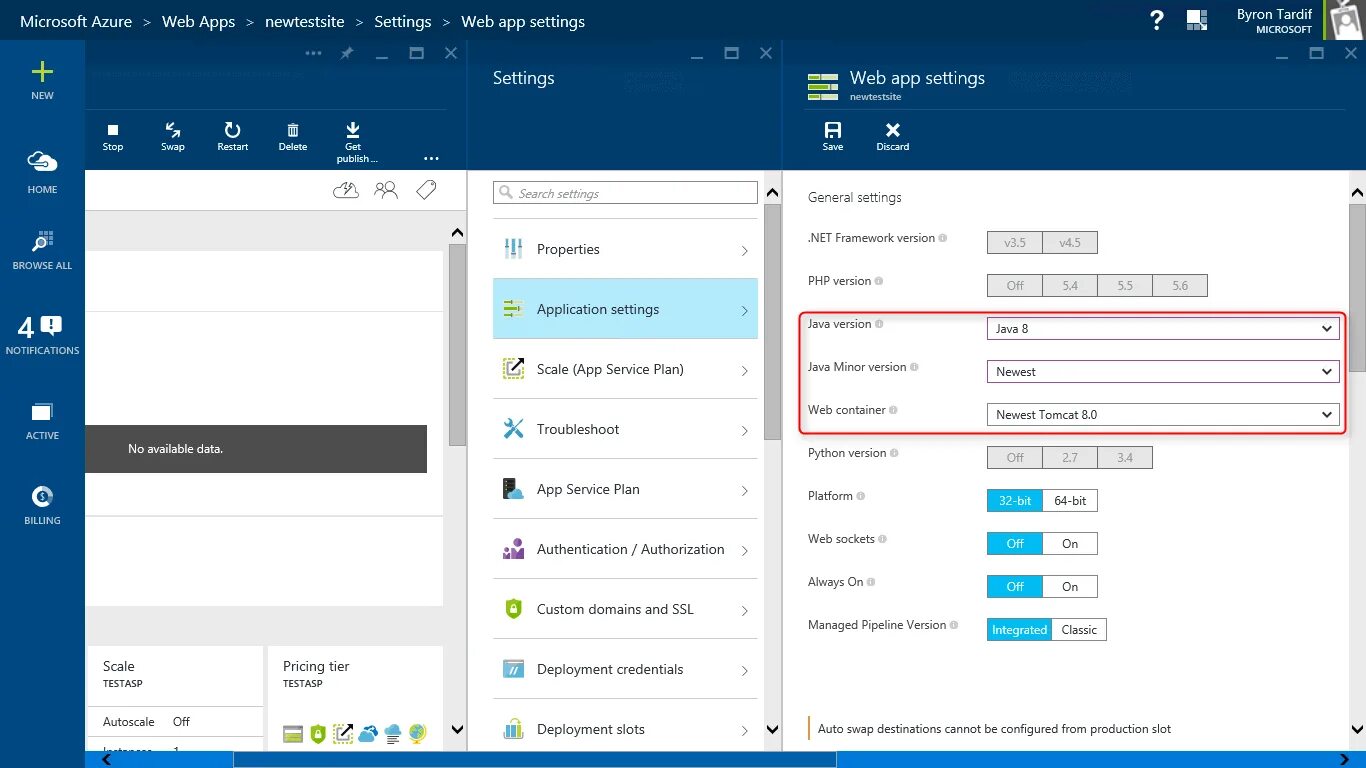This screenshot has width=1366, height=768.
Task: Open BILLING icon in sidebar
Action: click(x=42, y=496)
